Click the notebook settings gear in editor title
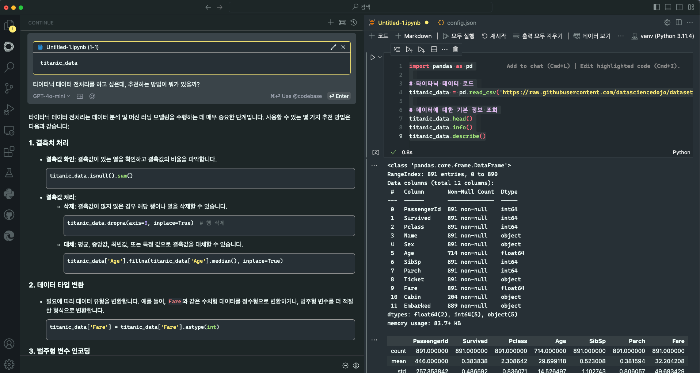The width and height of the screenshot is (700, 373). click(x=667, y=22)
